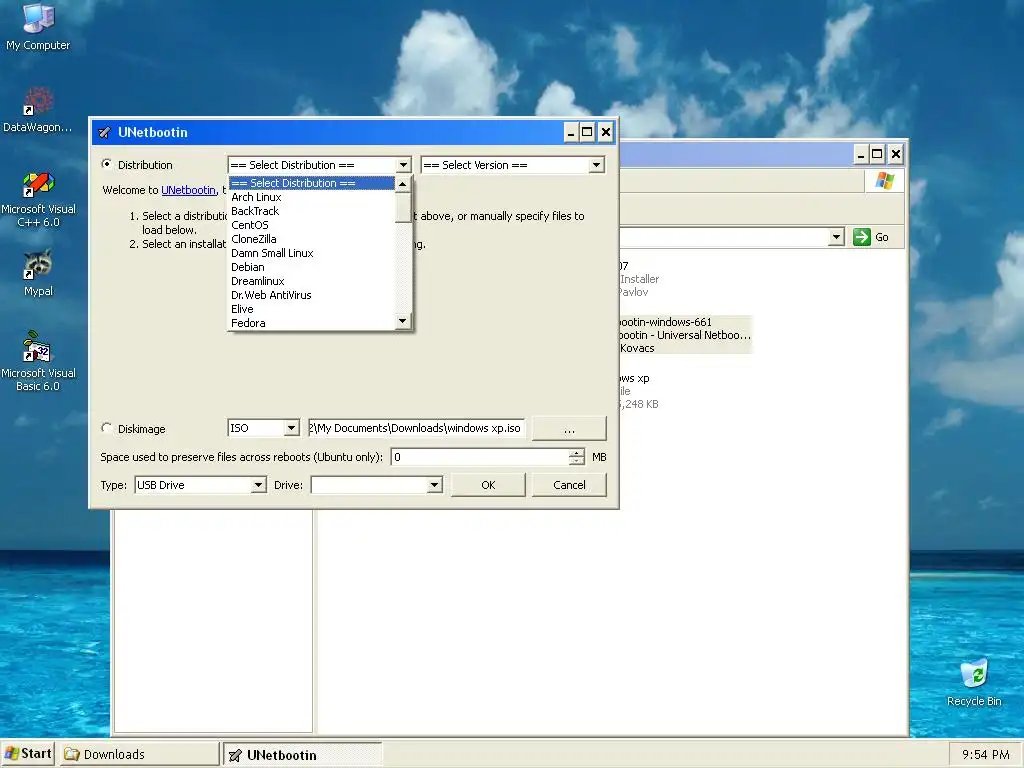Viewport: 1024px width, 768px height.
Task: Click the Go button label in Downloads window
Action: pos(882,237)
